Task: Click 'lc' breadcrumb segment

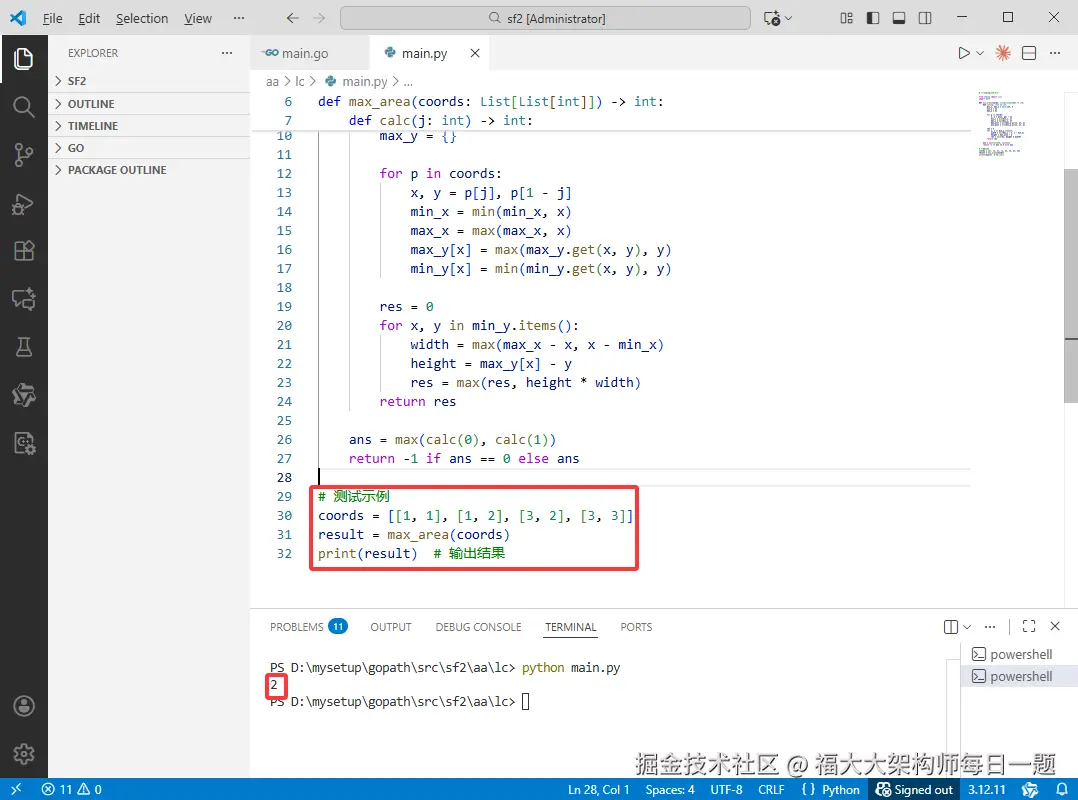Action: pyautogui.click(x=299, y=81)
